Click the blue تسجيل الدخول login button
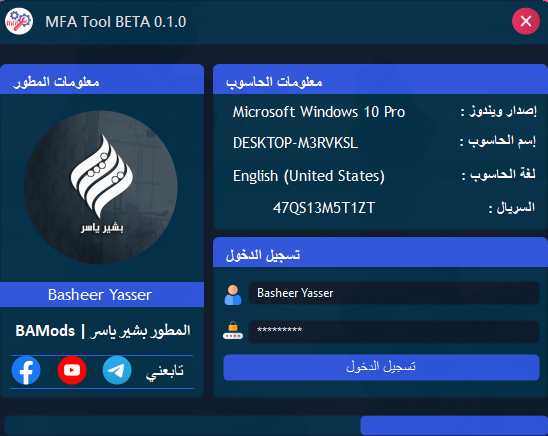 (x=381, y=367)
